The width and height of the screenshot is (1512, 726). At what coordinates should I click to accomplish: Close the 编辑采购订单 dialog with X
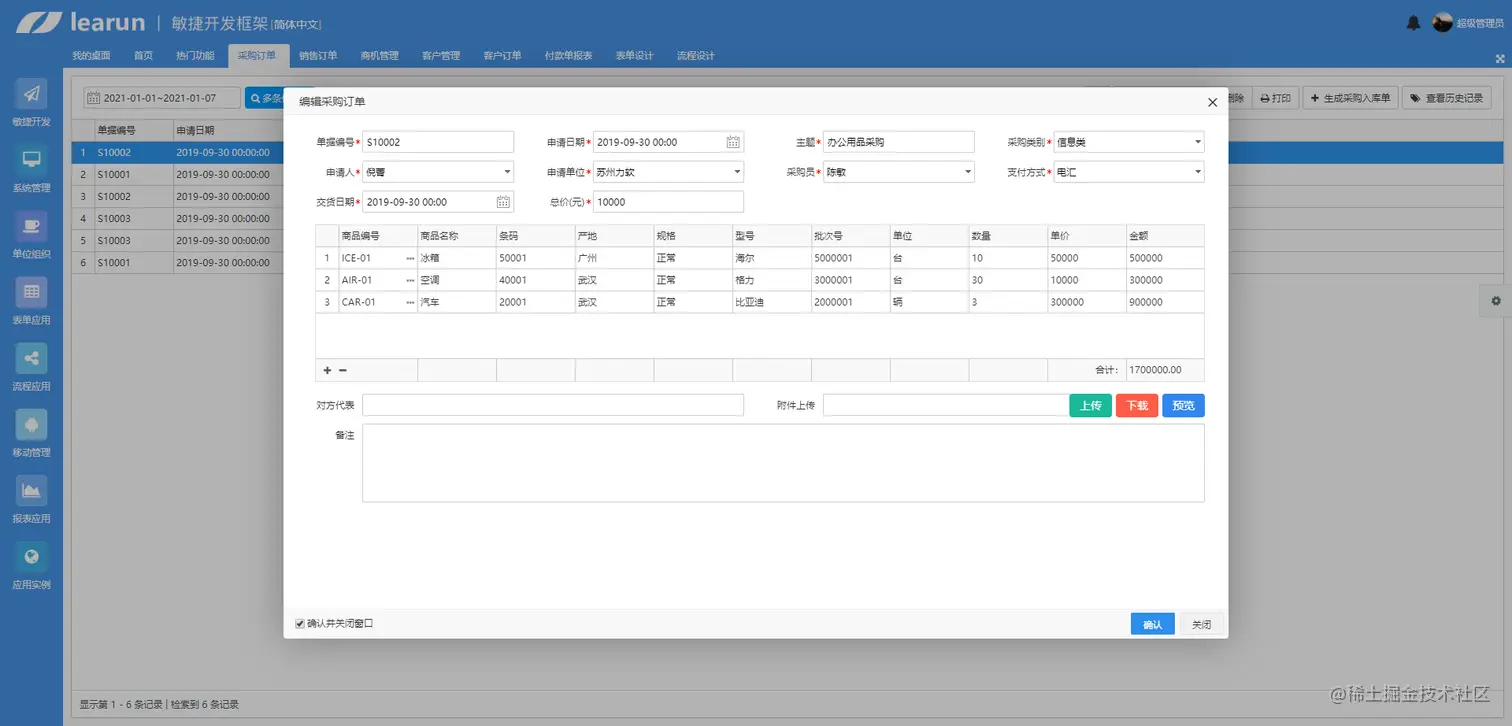[1212, 102]
